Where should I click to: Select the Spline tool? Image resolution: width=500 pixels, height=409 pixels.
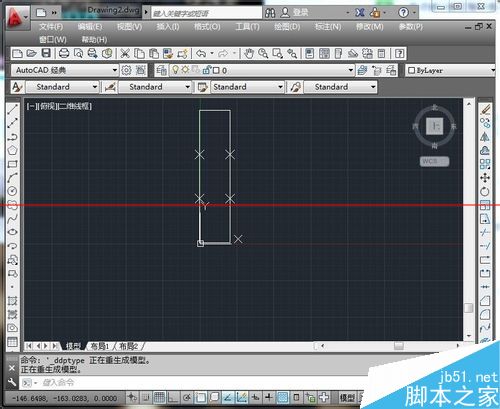(x=12, y=218)
